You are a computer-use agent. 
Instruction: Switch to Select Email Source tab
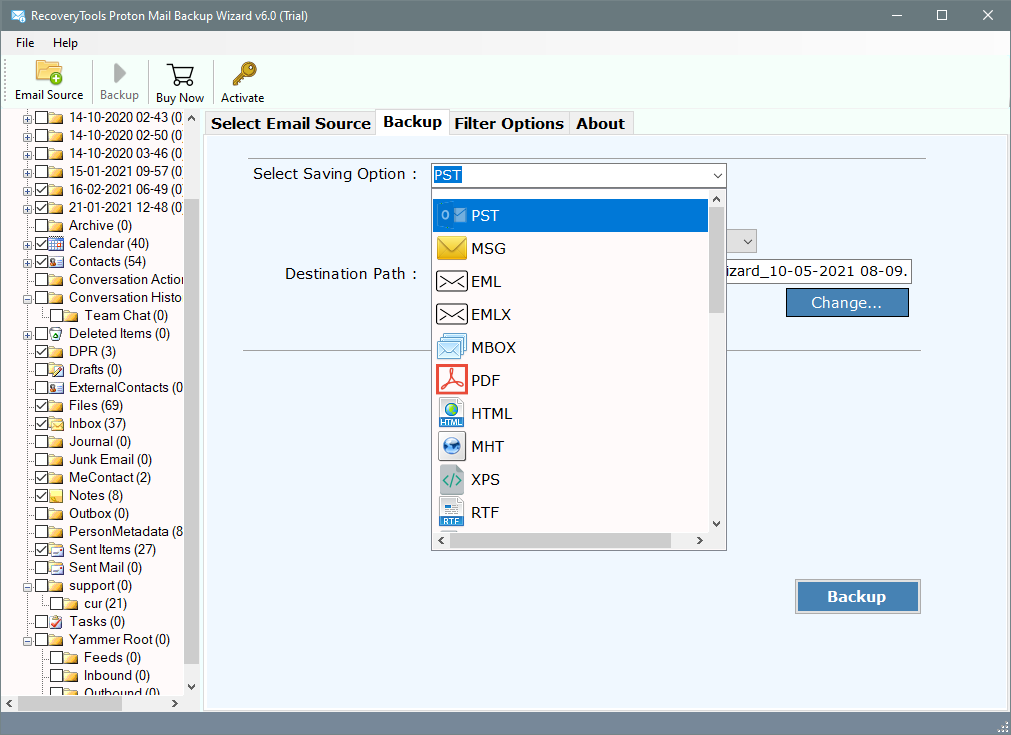tap(291, 123)
